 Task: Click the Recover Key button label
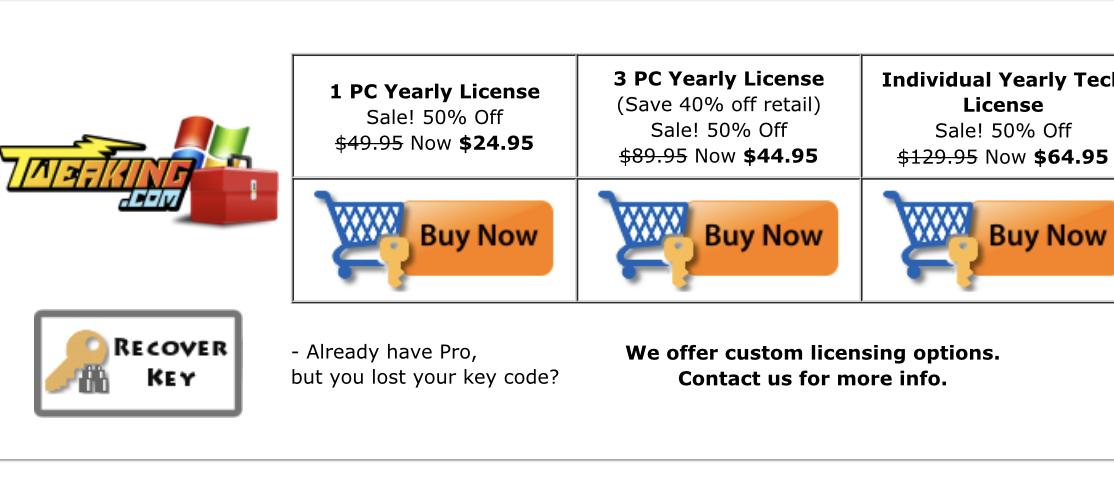170,362
